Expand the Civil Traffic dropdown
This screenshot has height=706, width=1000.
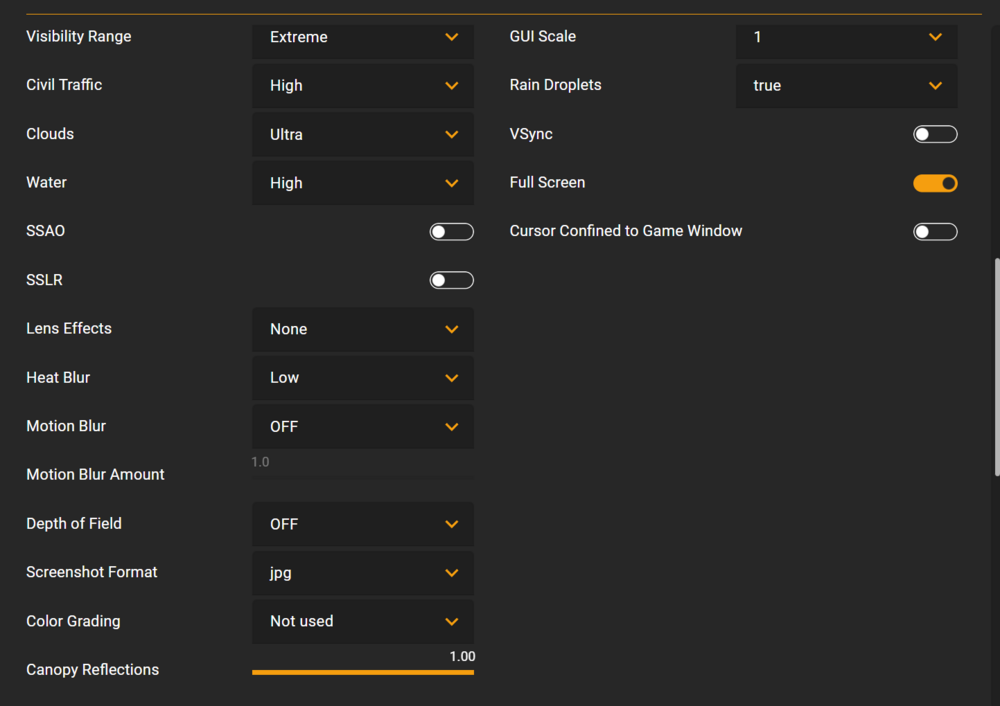362,86
